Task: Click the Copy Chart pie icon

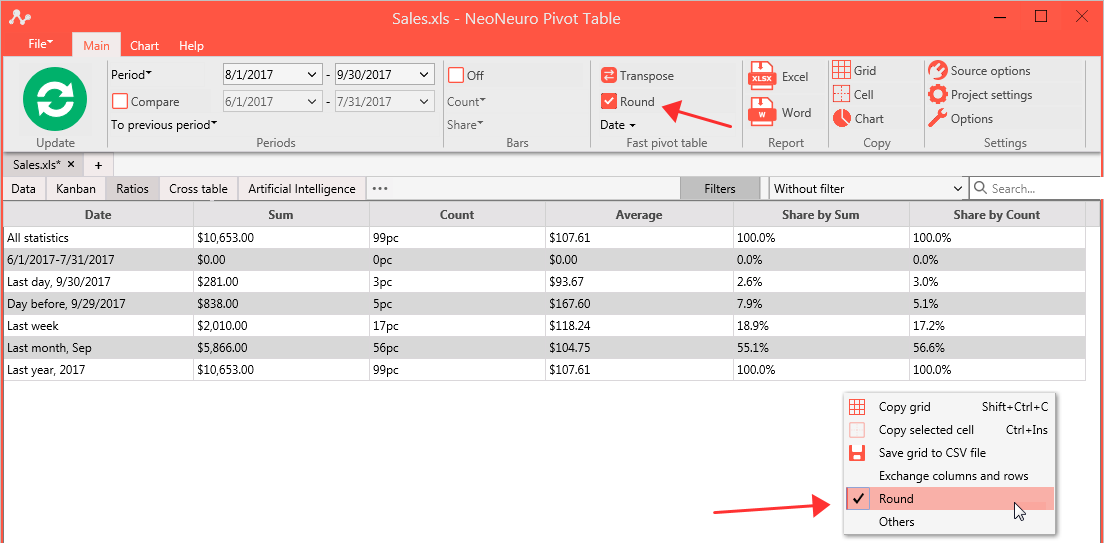Action: pyautogui.click(x=841, y=118)
